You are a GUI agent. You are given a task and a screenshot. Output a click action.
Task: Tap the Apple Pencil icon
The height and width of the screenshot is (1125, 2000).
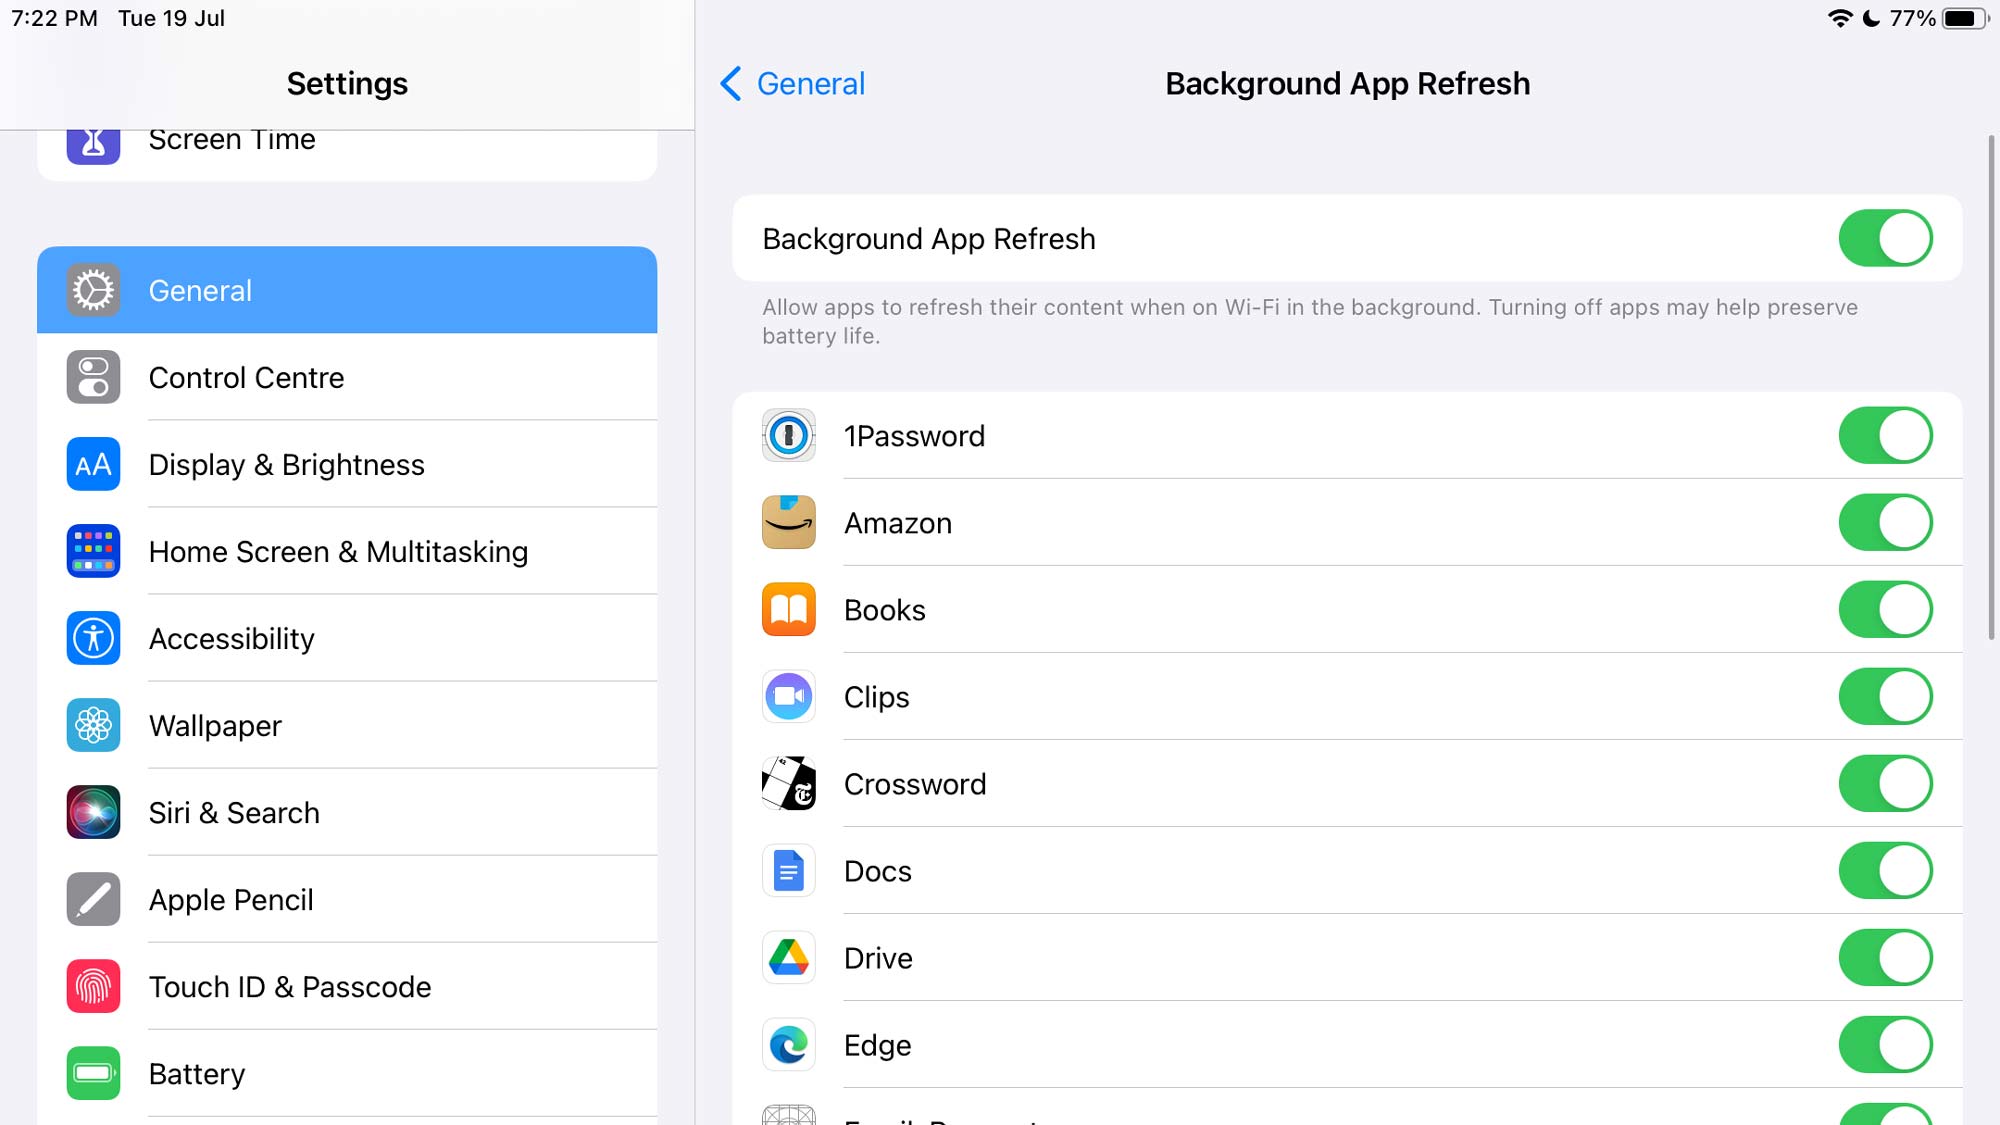93,899
